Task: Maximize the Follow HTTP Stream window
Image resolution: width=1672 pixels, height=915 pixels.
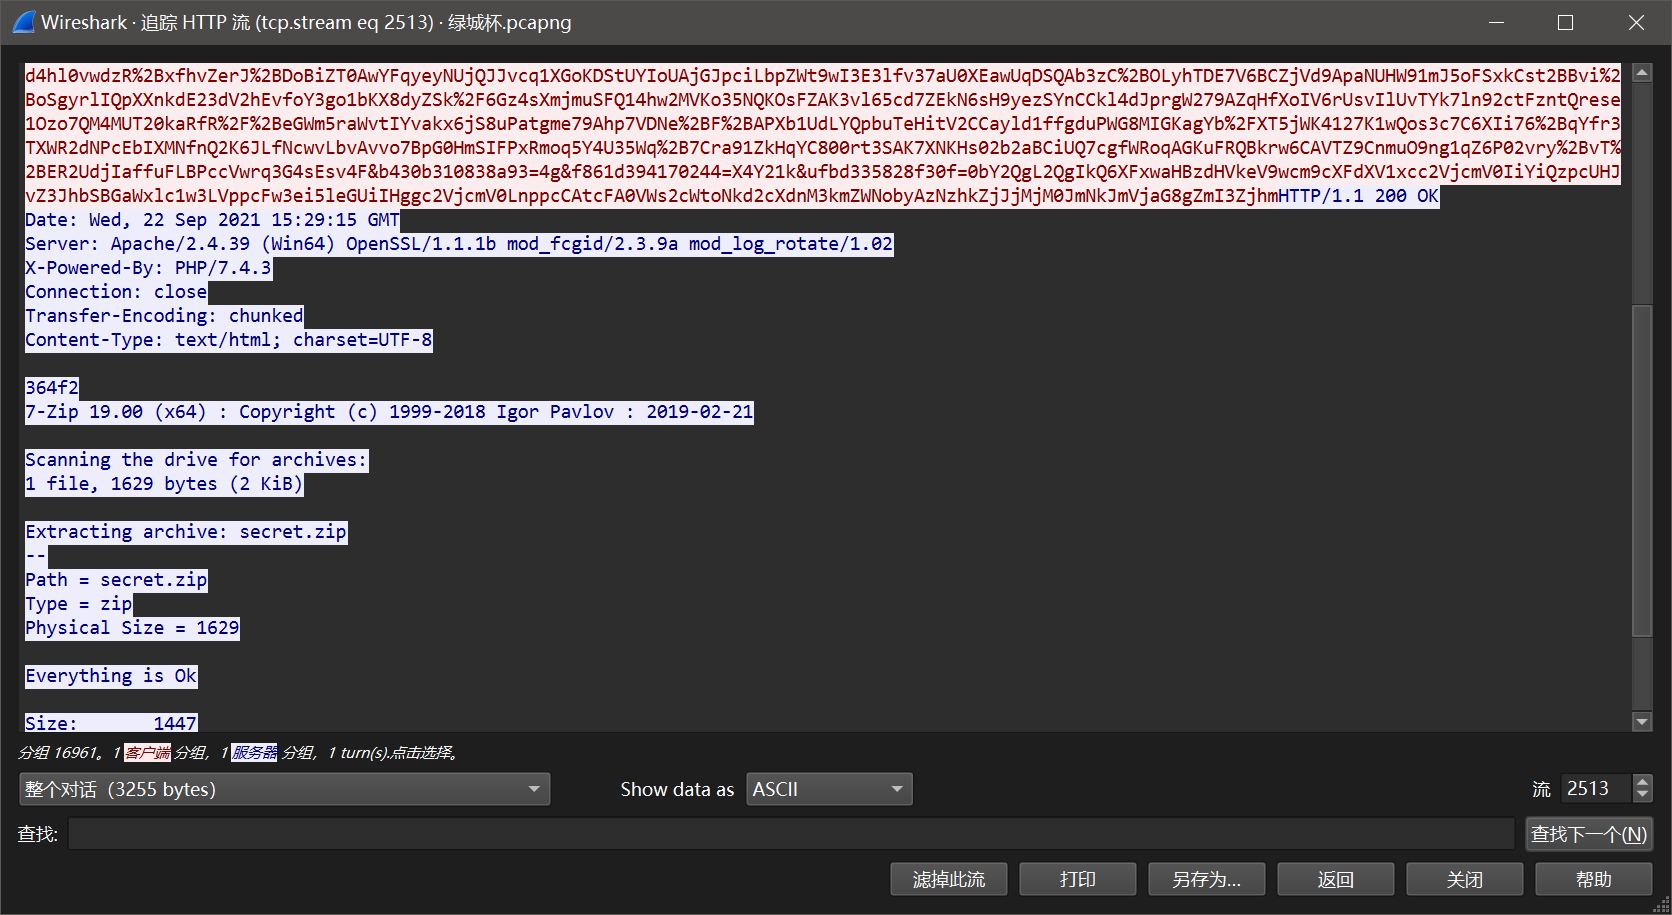Action: pyautogui.click(x=1566, y=22)
